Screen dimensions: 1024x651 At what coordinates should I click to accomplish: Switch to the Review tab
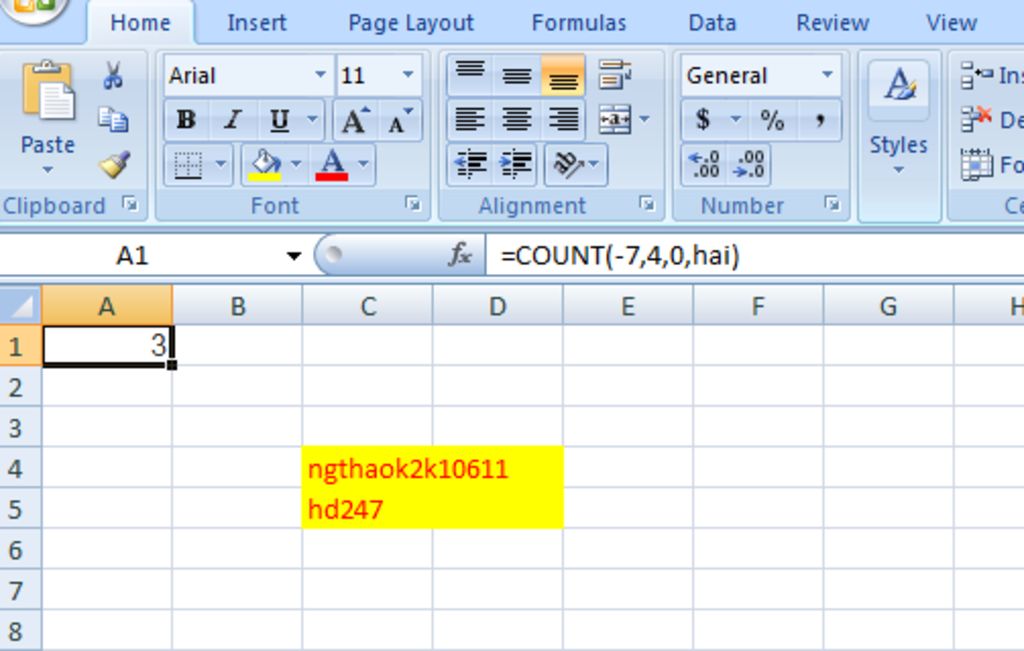click(x=833, y=23)
